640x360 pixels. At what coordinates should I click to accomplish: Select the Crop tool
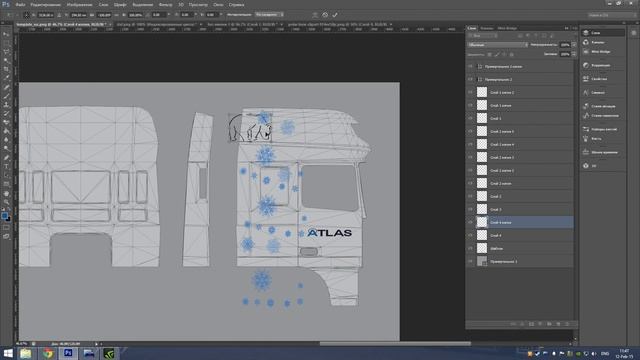click(x=6, y=69)
